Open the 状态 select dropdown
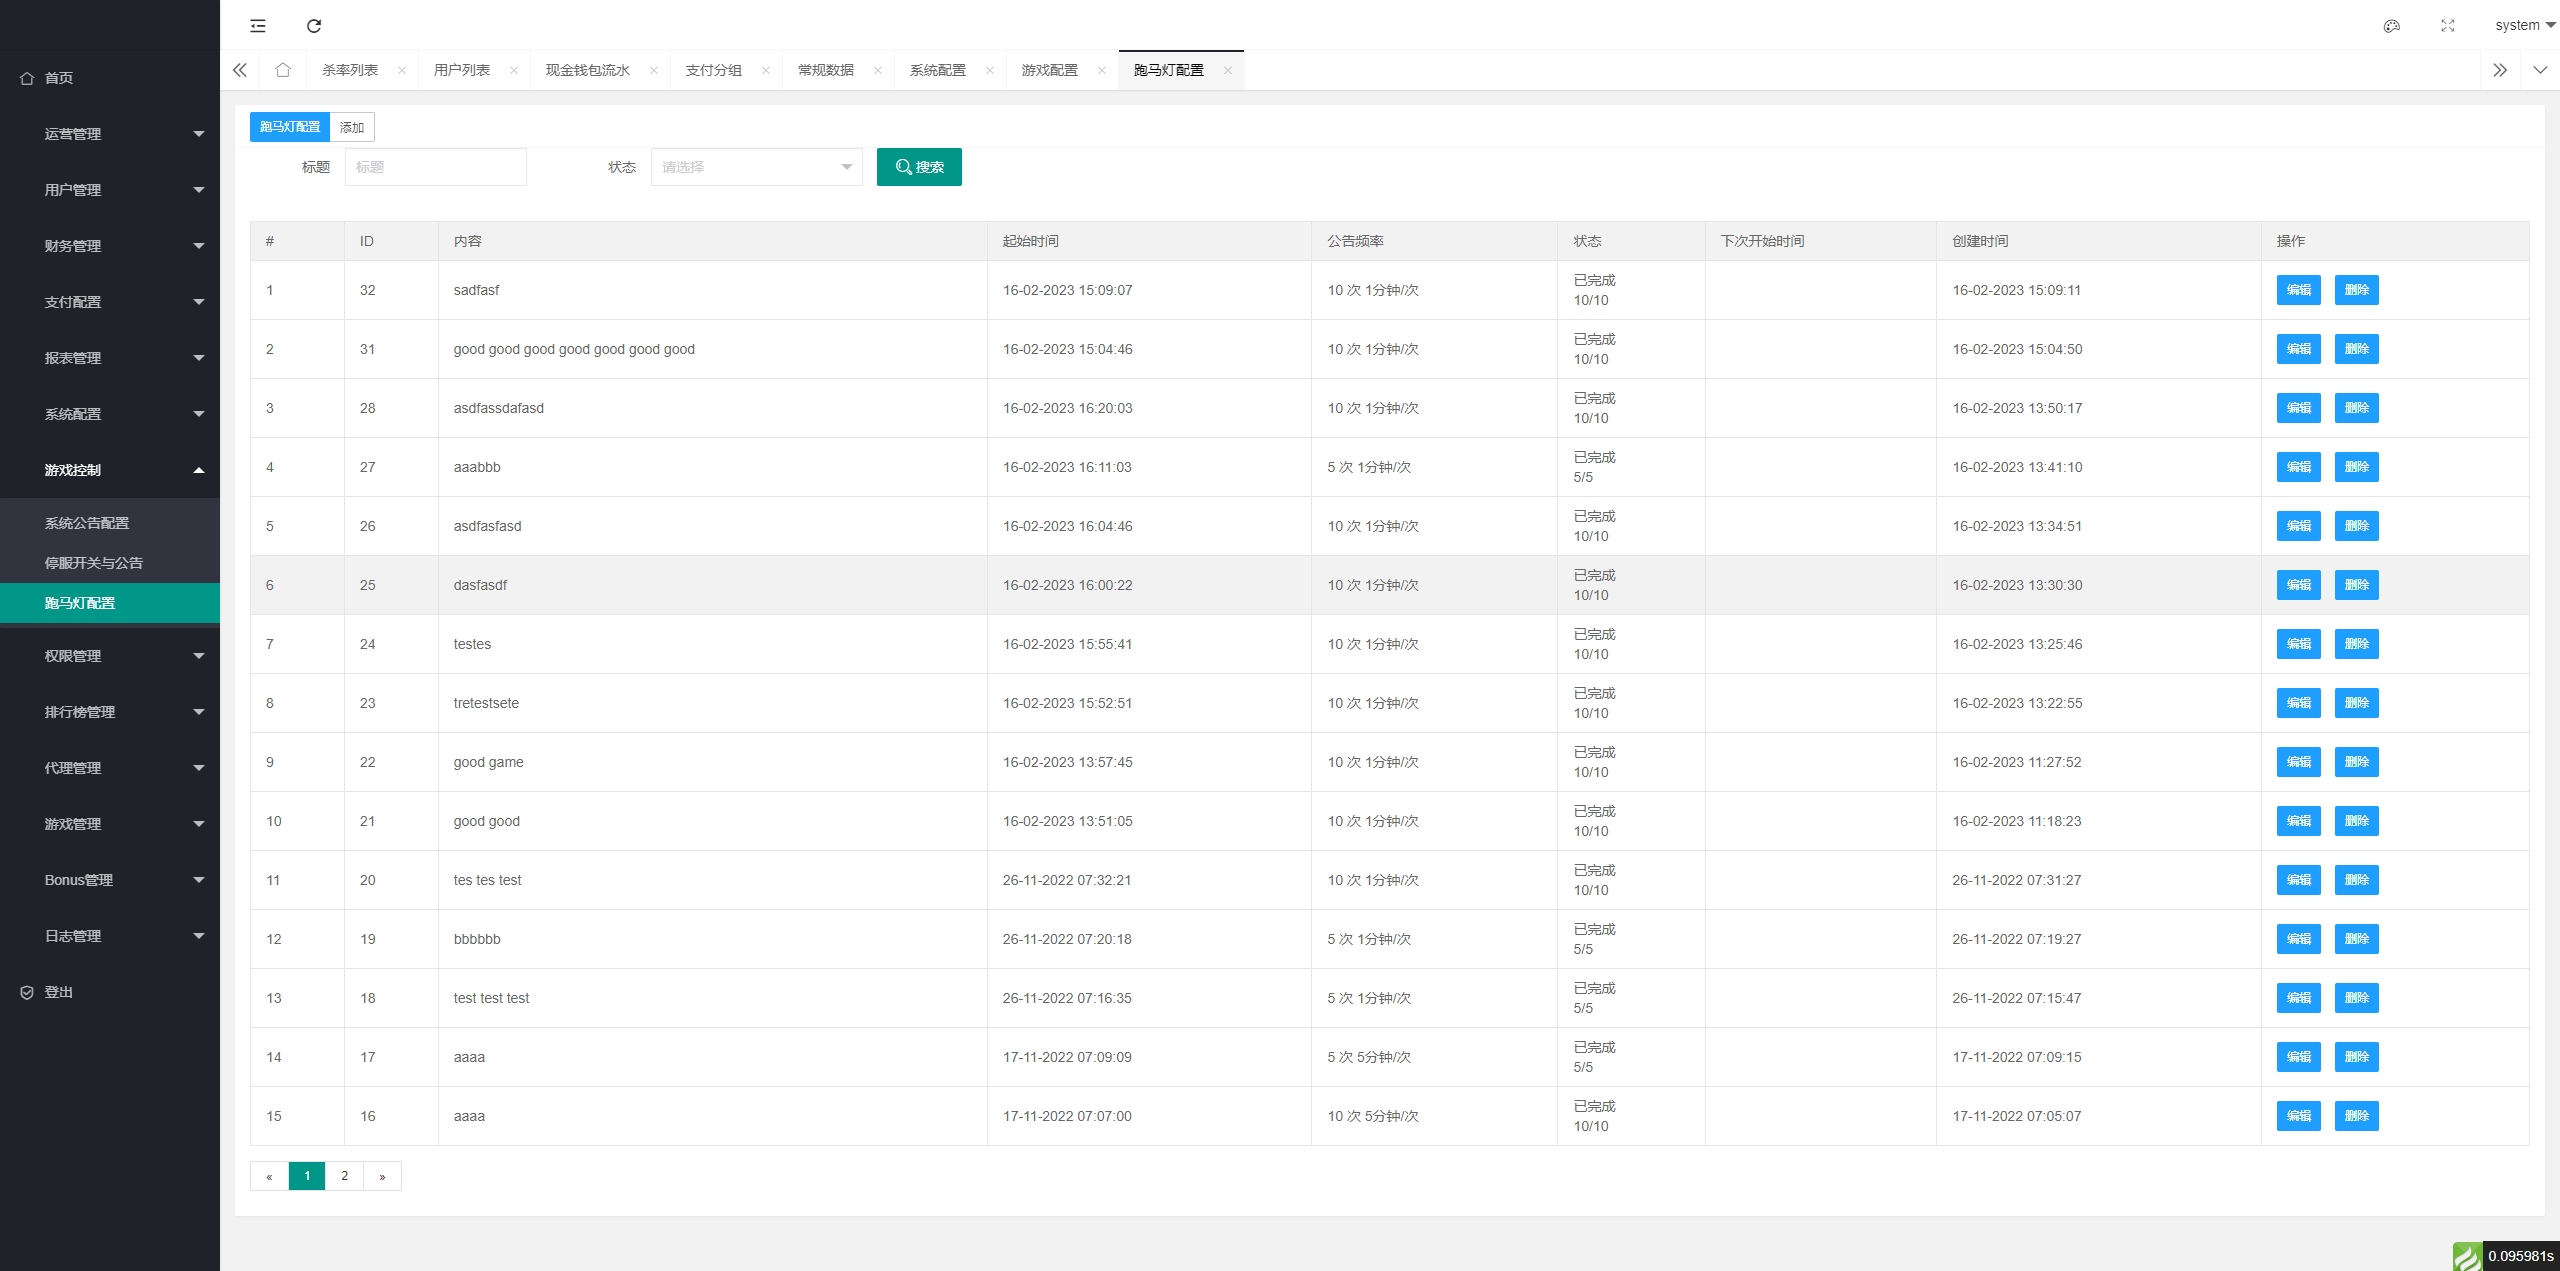The height and width of the screenshot is (1271, 2560). 756,167
